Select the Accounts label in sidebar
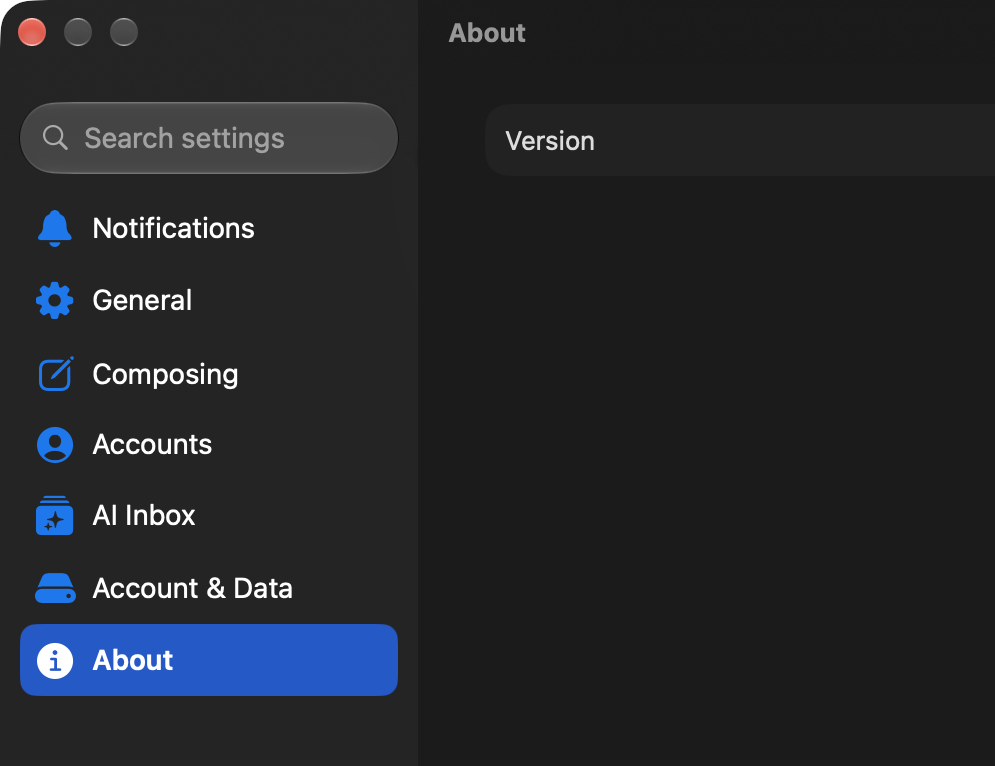The image size is (995, 766). [x=152, y=444]
